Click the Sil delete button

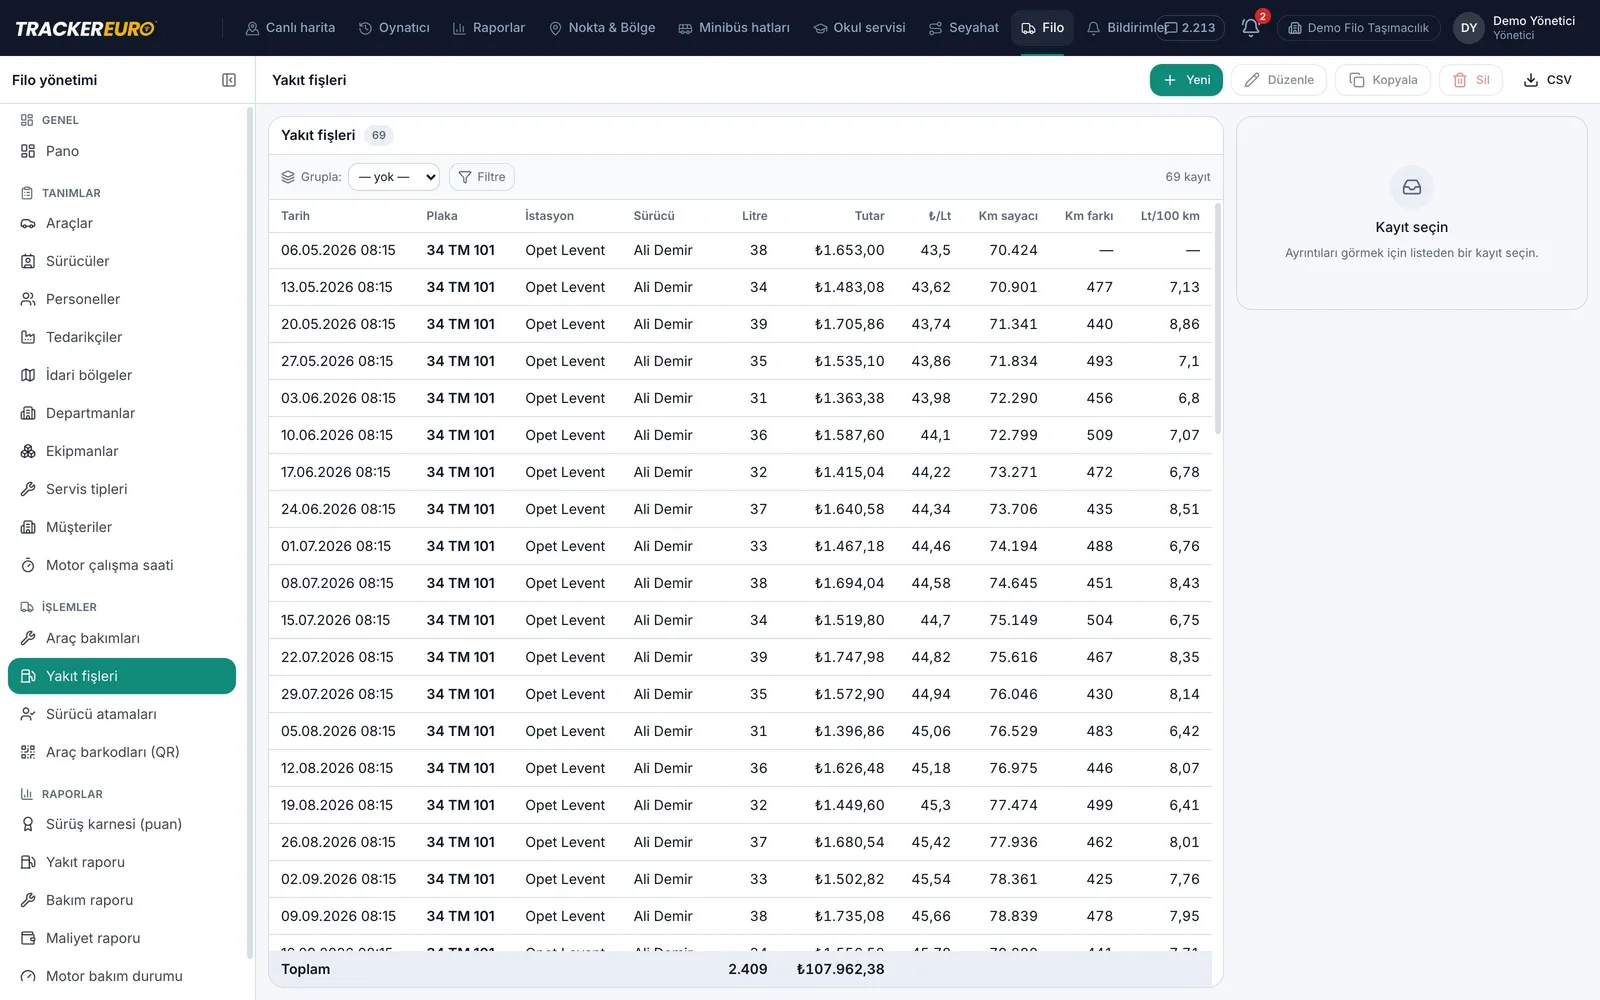tap(1471, 80)
